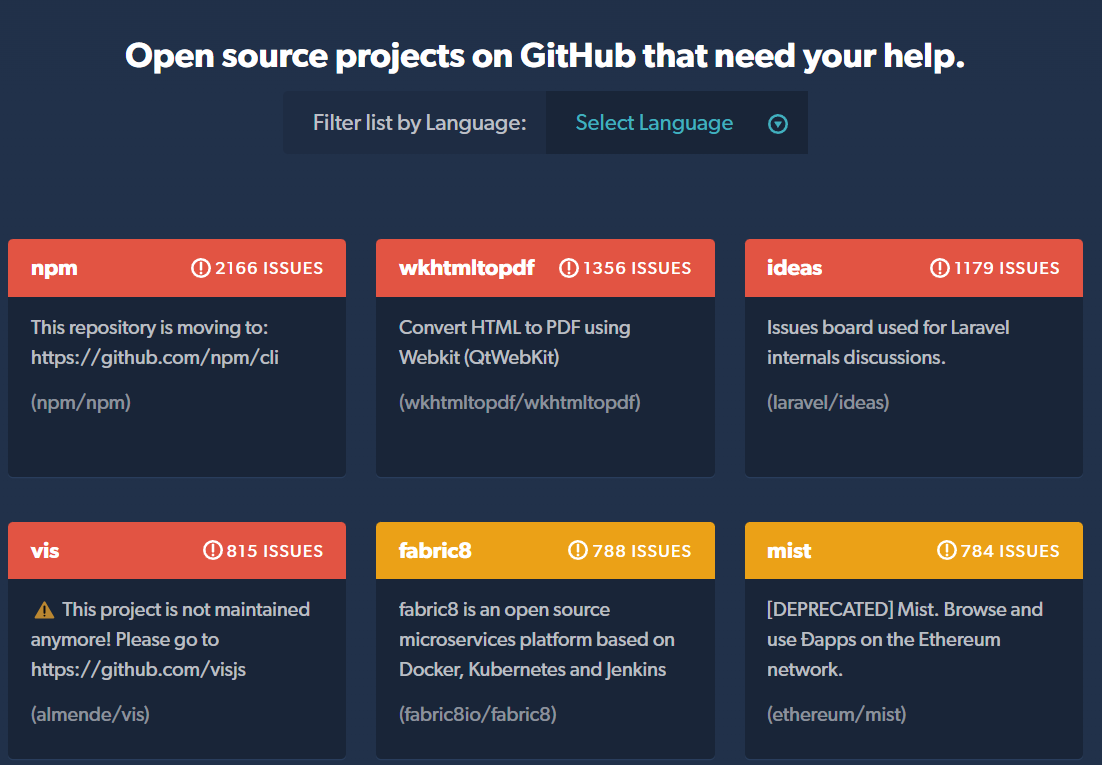Click the (ethereum/mist) repository path

click(x=836, y=714)
